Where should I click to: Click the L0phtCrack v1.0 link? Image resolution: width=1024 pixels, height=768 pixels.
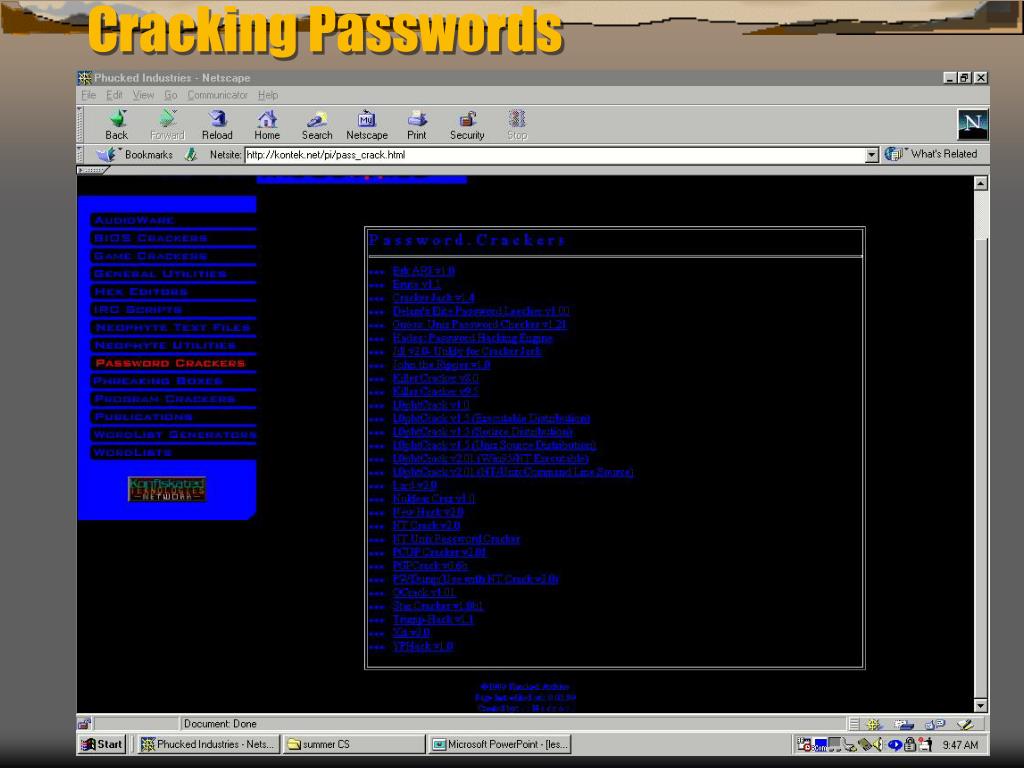tap(431, 405)
